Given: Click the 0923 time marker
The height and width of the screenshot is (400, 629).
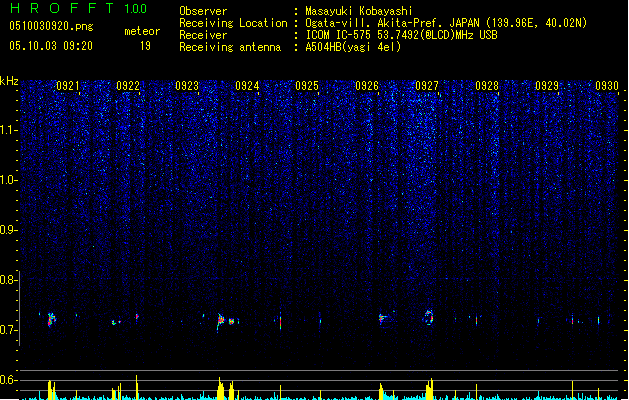Looking at the screenshot, I should click(x=187, y=86).
